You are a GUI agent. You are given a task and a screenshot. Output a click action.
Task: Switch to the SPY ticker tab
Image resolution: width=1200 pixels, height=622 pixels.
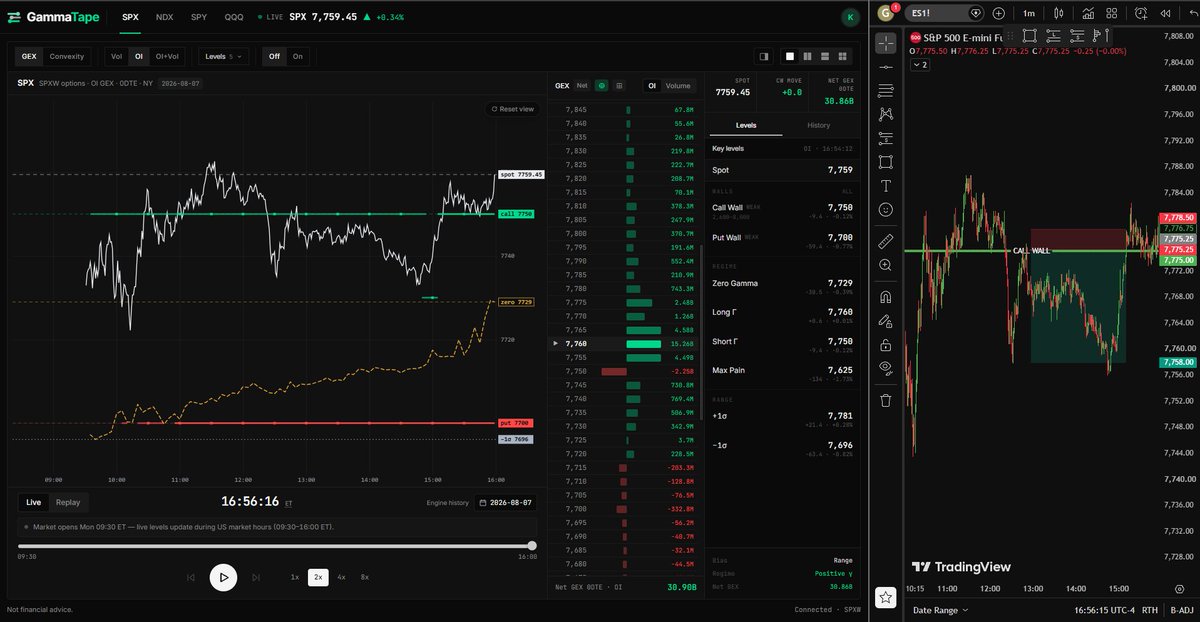point(199,17)
